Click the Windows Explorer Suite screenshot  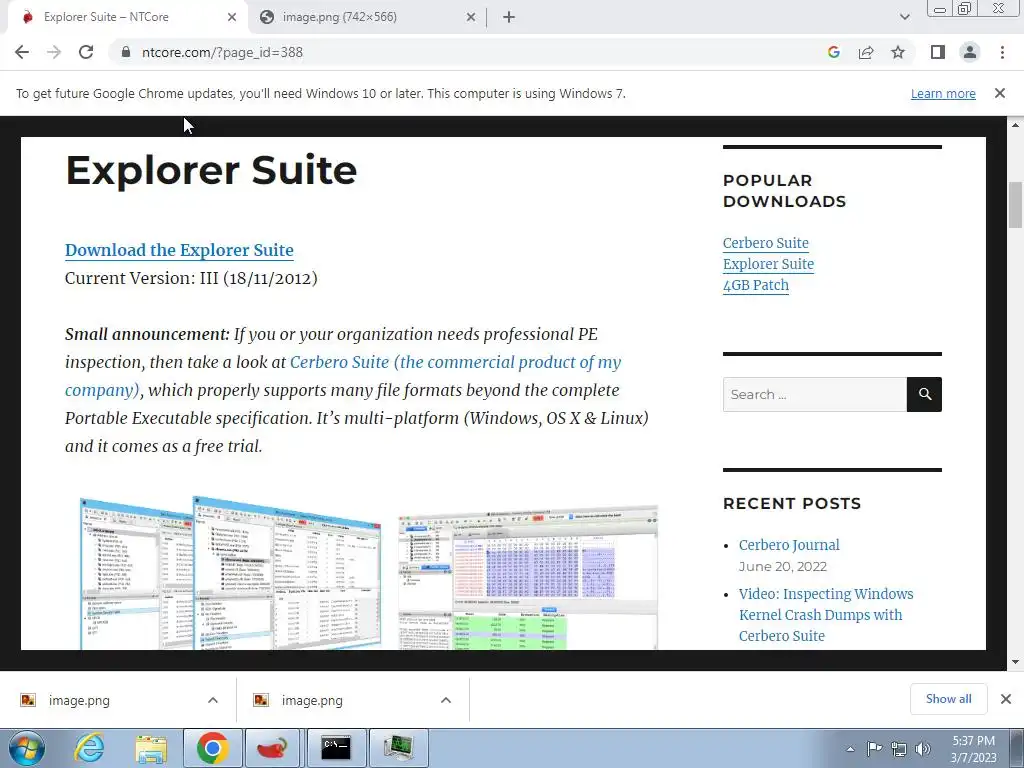pyautogui.click(x=230, y=573)
